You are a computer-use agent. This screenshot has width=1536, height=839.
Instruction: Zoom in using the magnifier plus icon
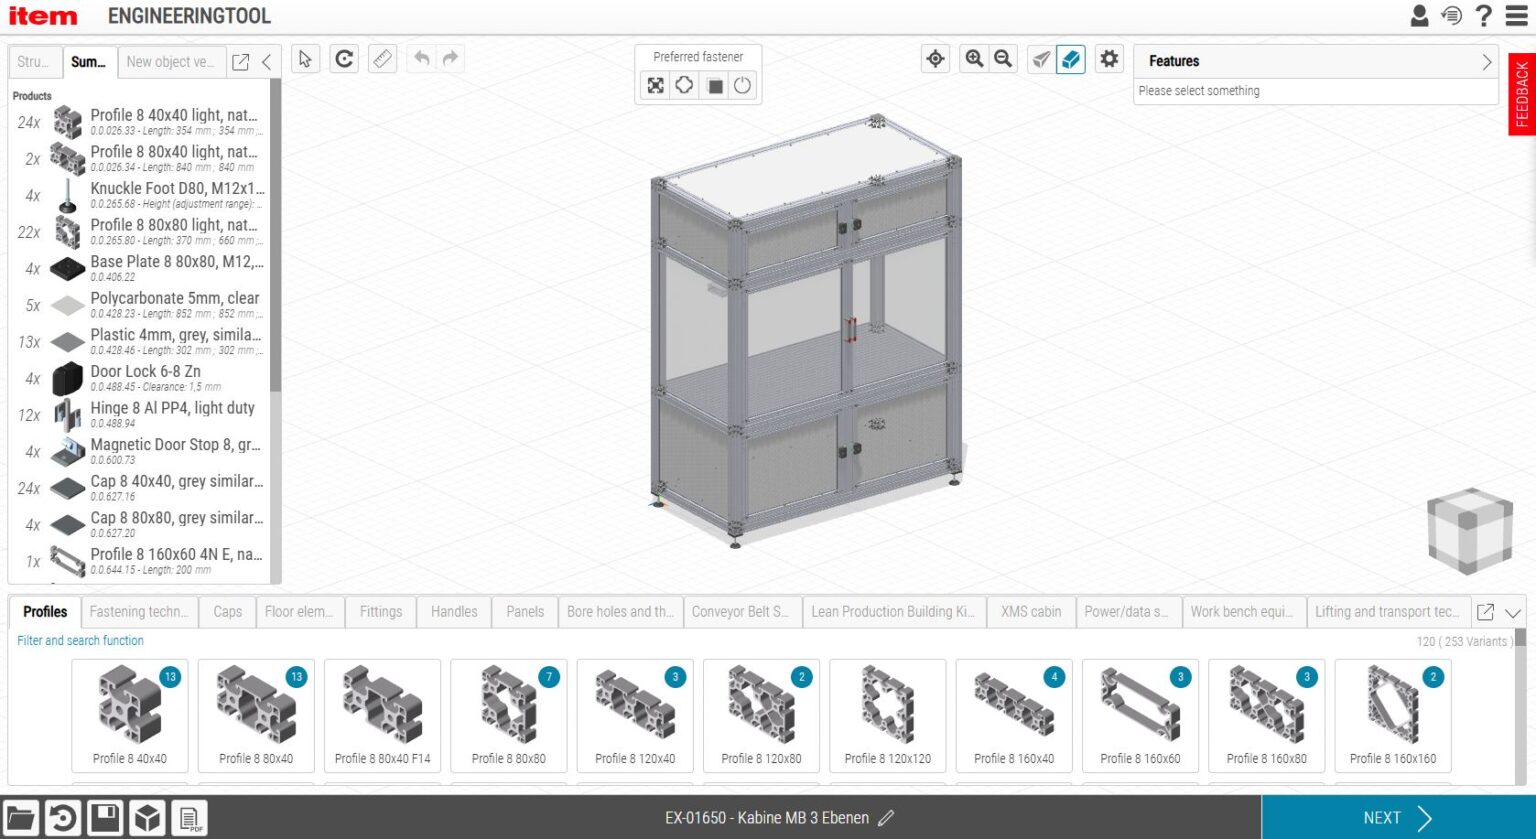tap(973, 58)
